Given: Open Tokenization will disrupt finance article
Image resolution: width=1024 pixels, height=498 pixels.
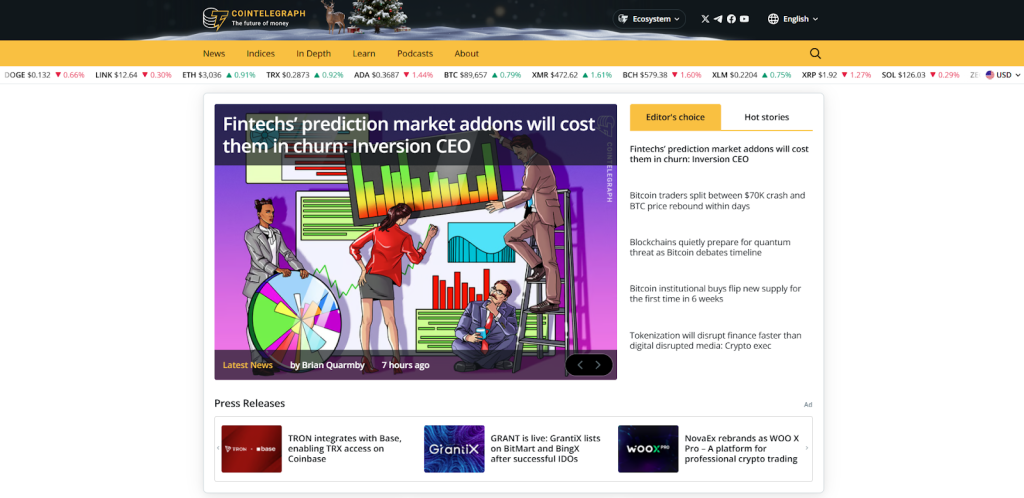Looking at the screenshot, I should click(715, 341).
